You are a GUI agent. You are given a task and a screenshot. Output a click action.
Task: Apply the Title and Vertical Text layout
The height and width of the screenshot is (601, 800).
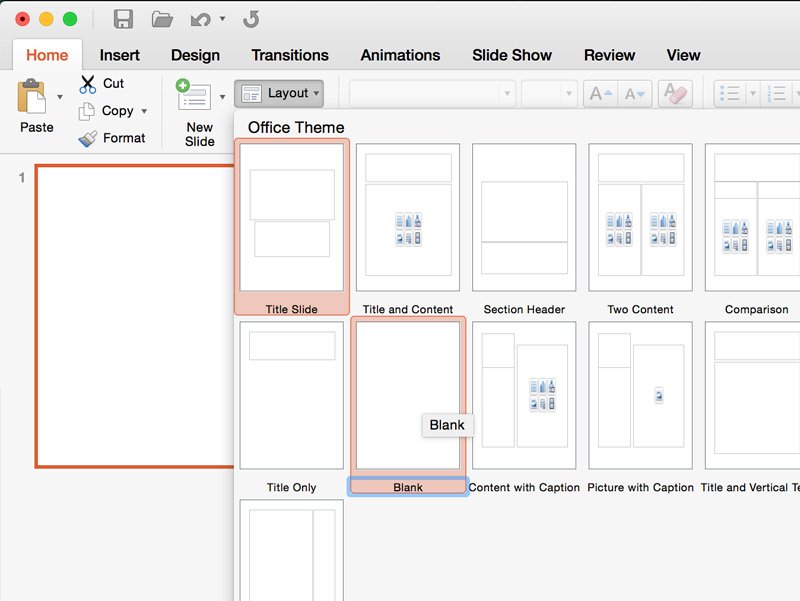tap(753, 407)
